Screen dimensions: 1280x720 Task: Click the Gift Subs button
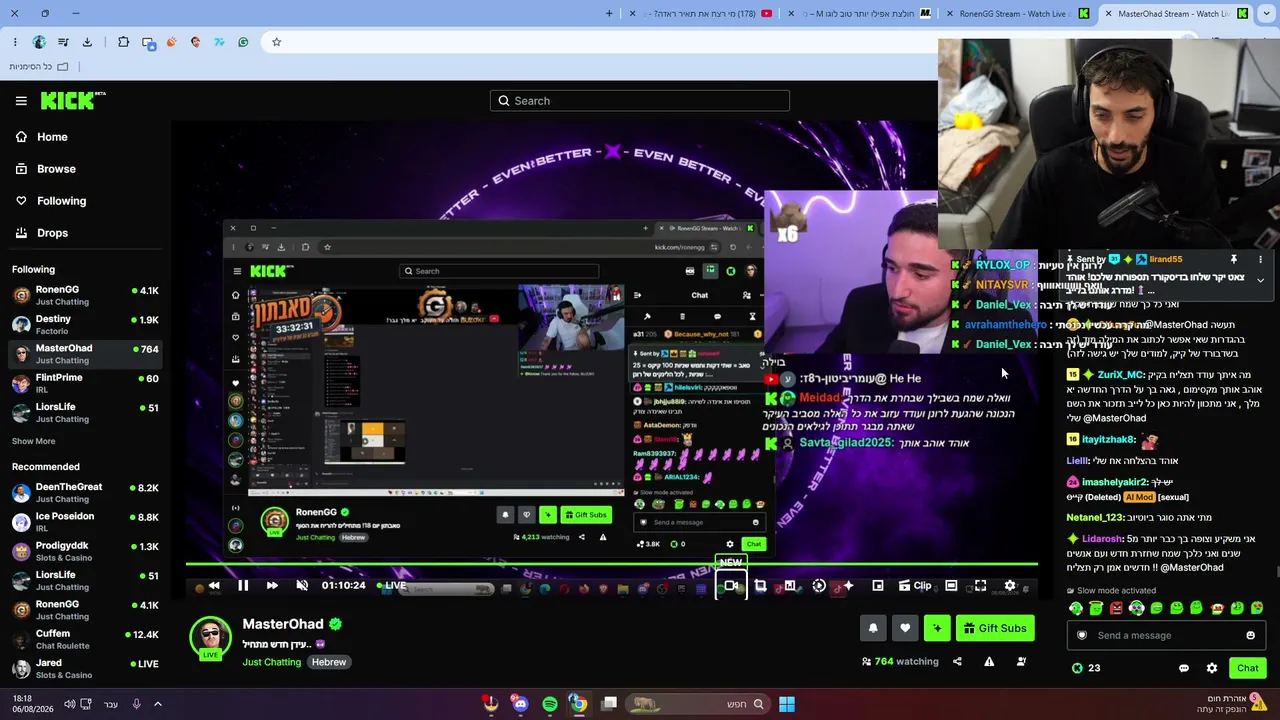point(994,628)
